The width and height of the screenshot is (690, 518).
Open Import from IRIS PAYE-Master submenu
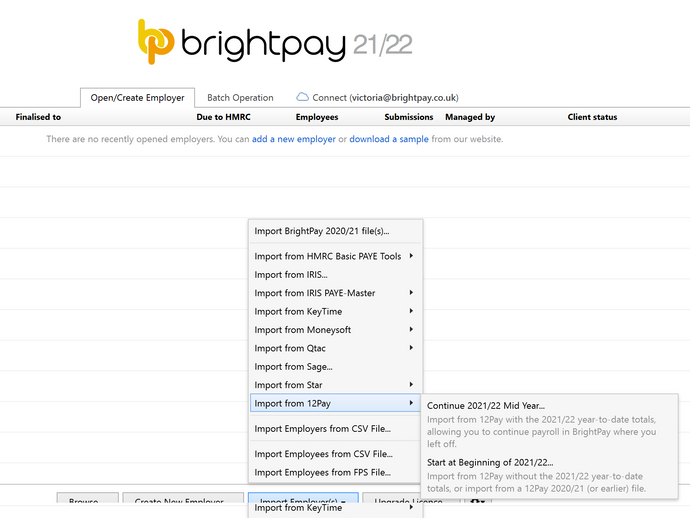335,293
